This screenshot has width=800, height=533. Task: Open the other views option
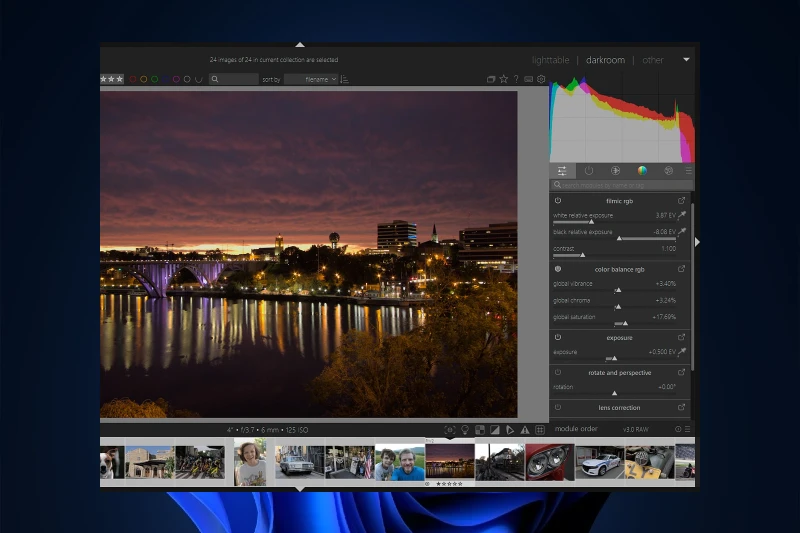click(653, 60)
